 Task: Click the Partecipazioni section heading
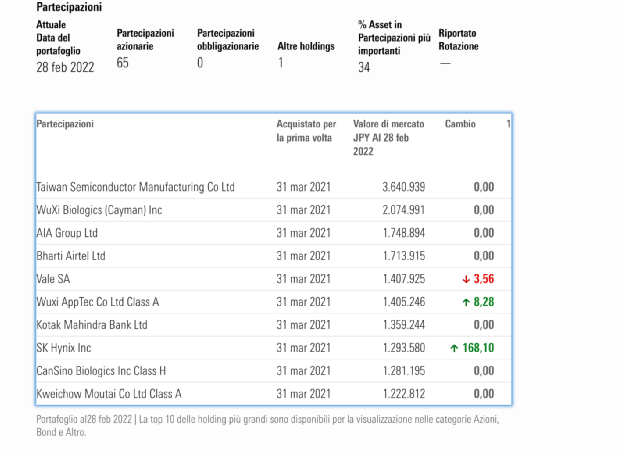point(69,7)
